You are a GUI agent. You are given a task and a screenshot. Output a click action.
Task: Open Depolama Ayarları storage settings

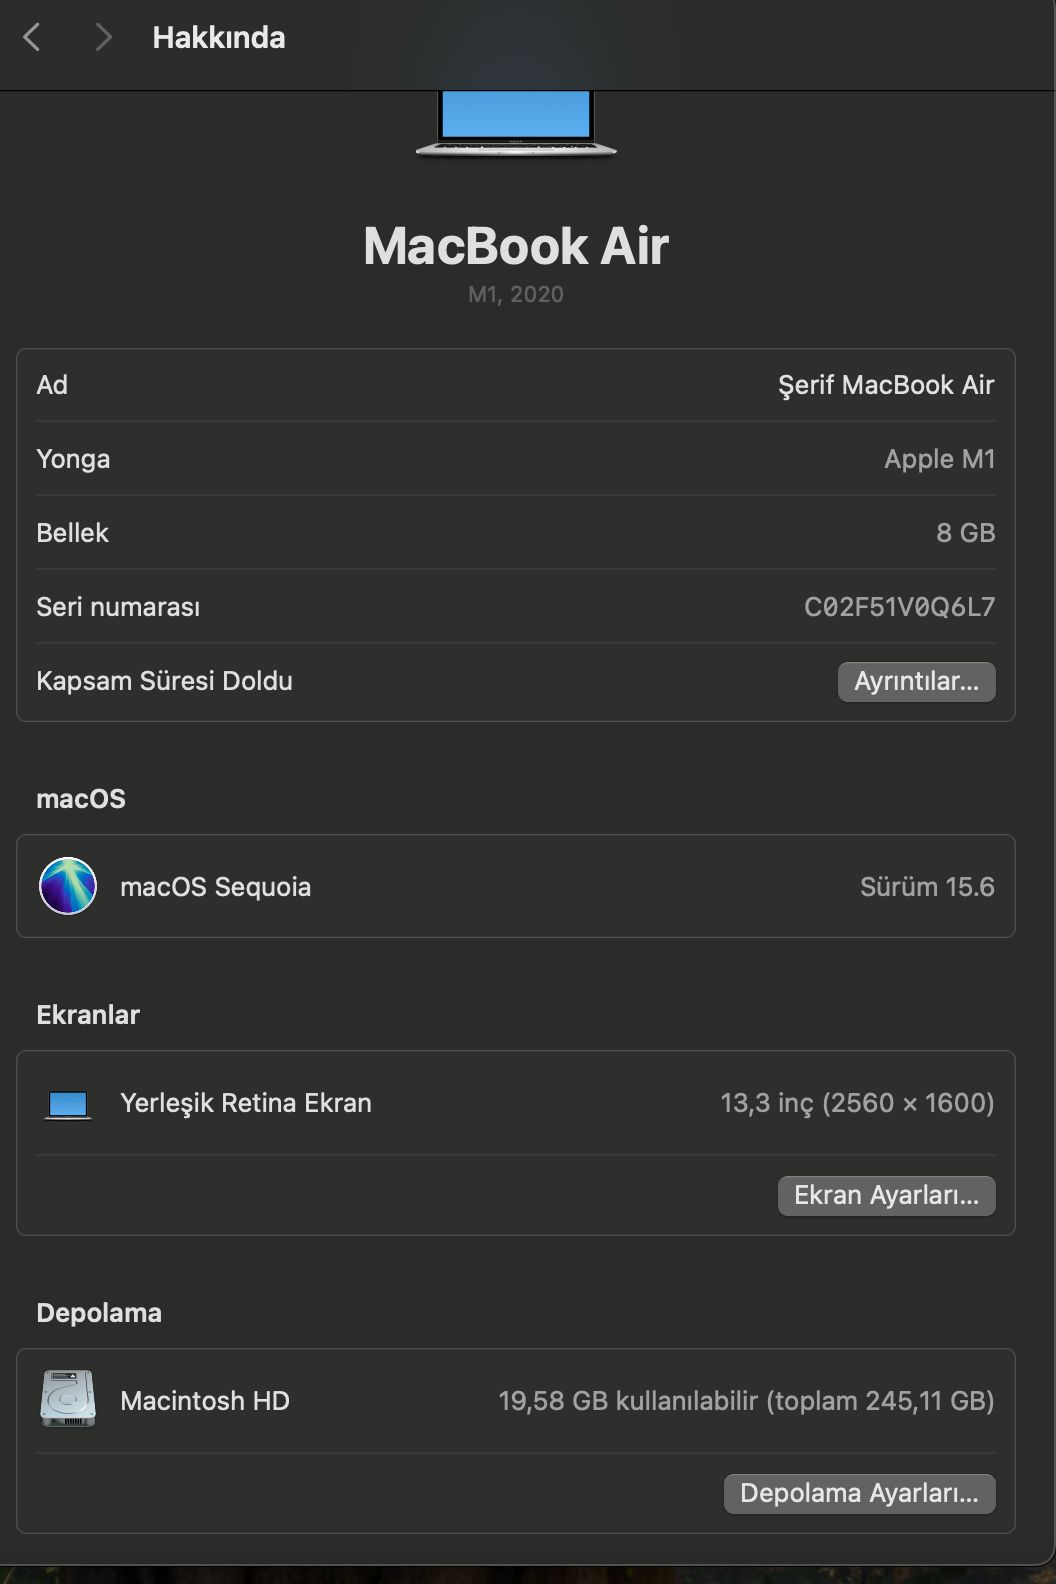point(859,1494)
